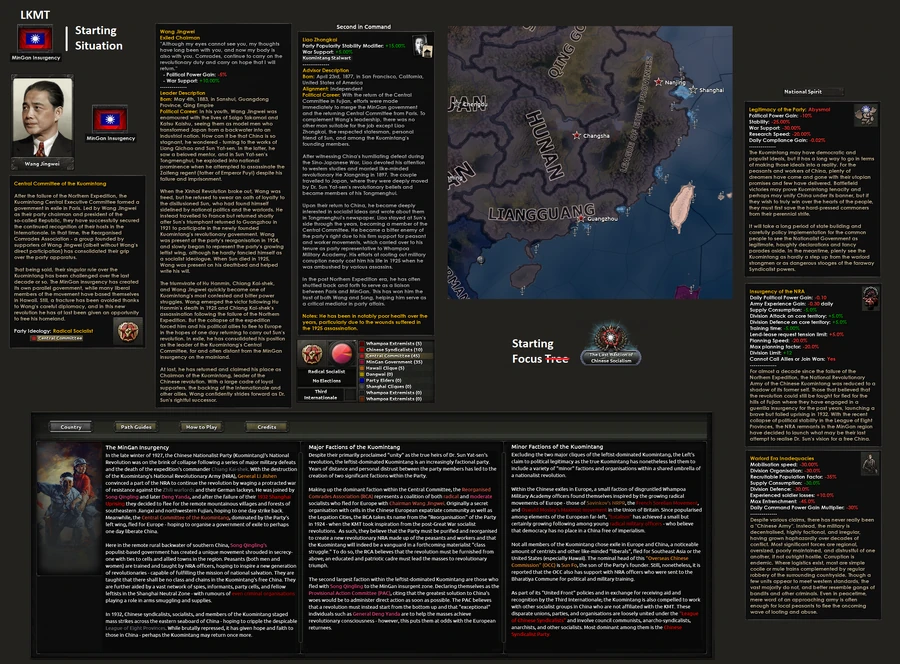Click "The Last National of Chinese Socialism" focus icon
This screenshot has width=900, height=664.
coord(613,338)
